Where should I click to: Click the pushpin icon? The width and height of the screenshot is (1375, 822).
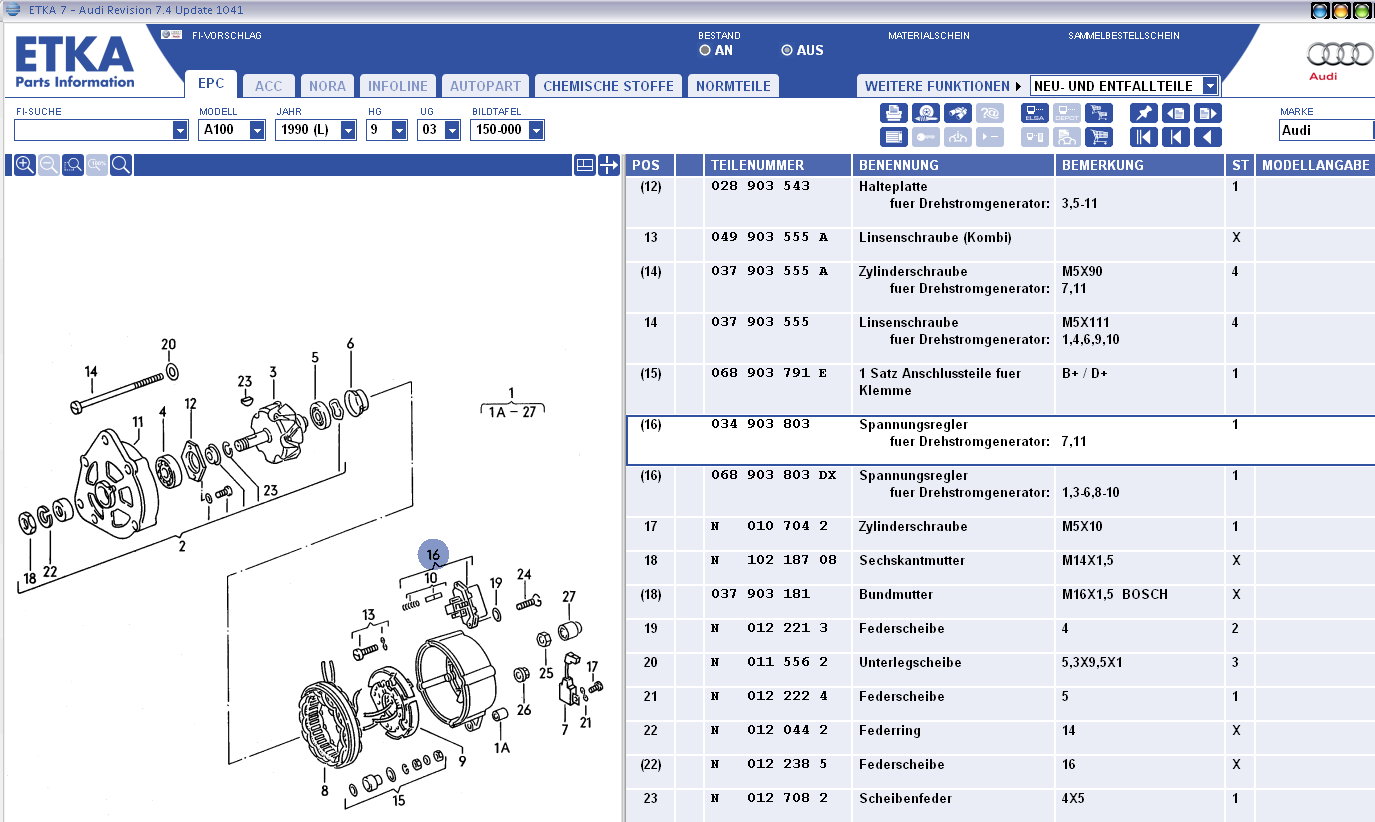coord(1143,113)
